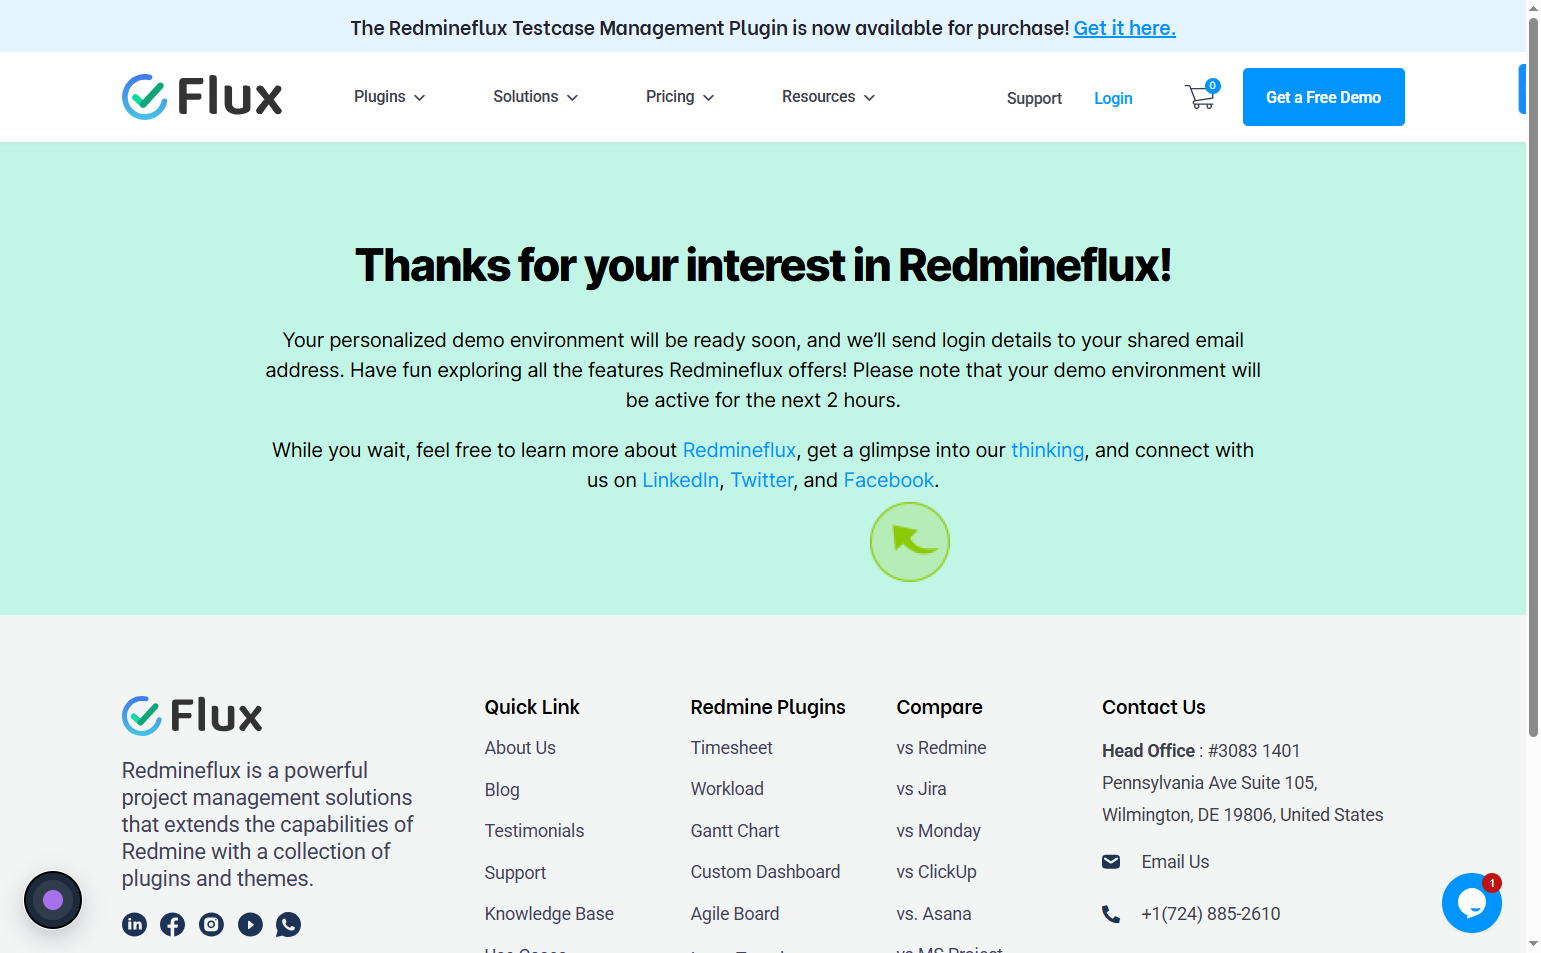Click Get a Free Demo button
1541x953 pixels.
1323,97
